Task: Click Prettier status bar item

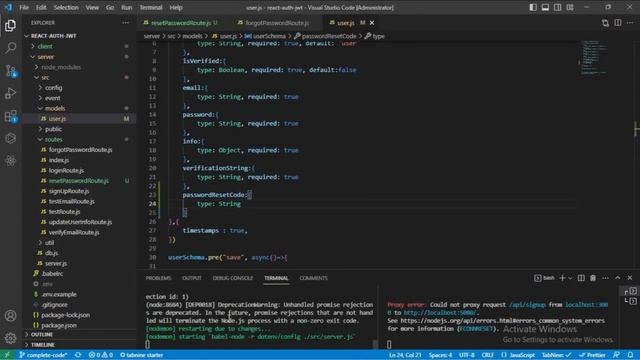Action: point(592,355)
